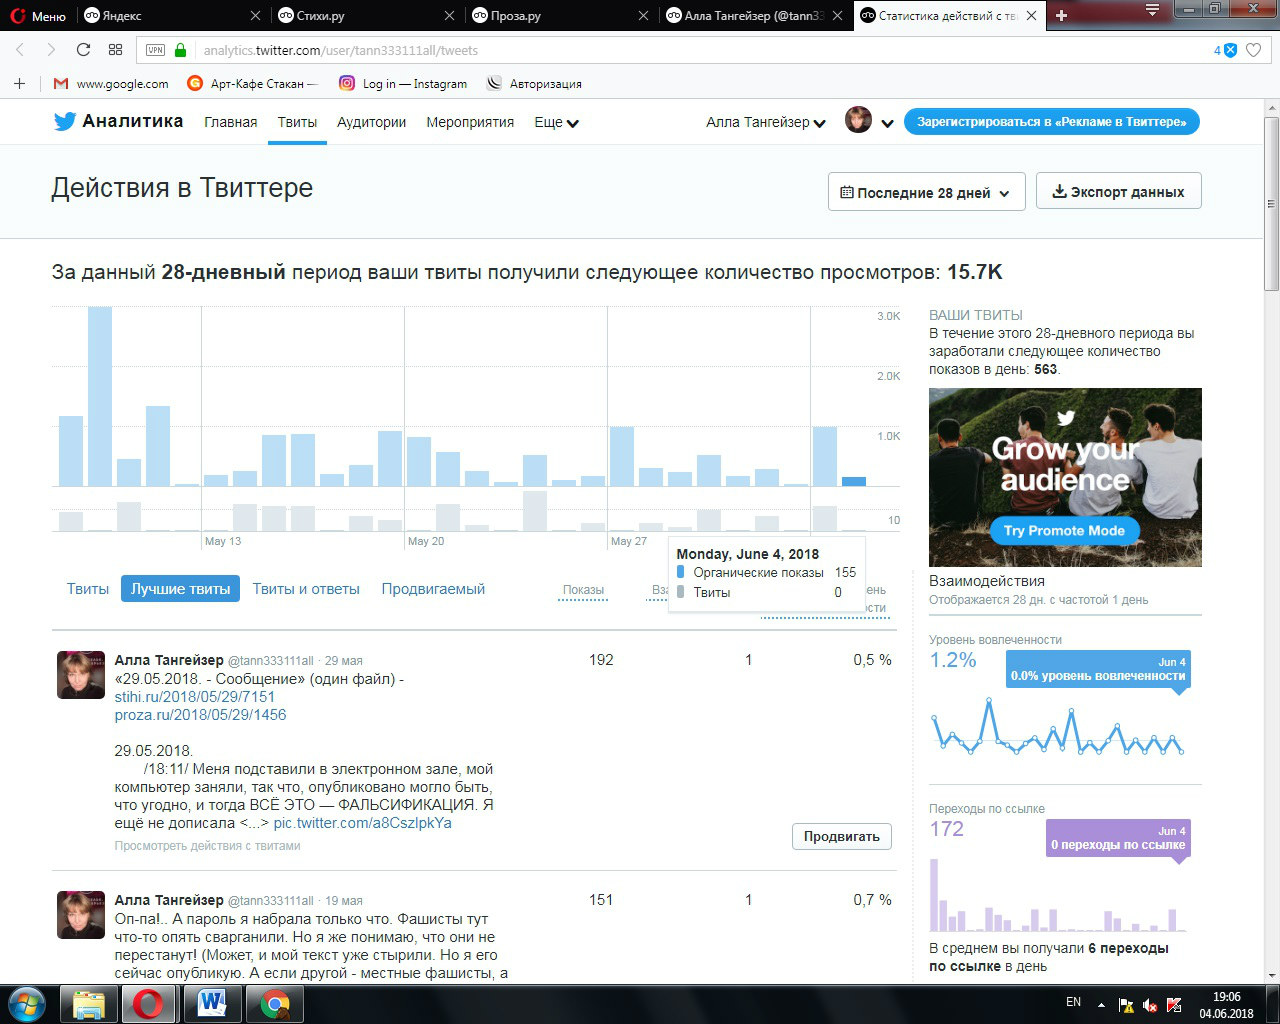Bookmark page with the heart icon
The height and width of the screenshot is (1024, 1280).
(x=1254, y=50)
